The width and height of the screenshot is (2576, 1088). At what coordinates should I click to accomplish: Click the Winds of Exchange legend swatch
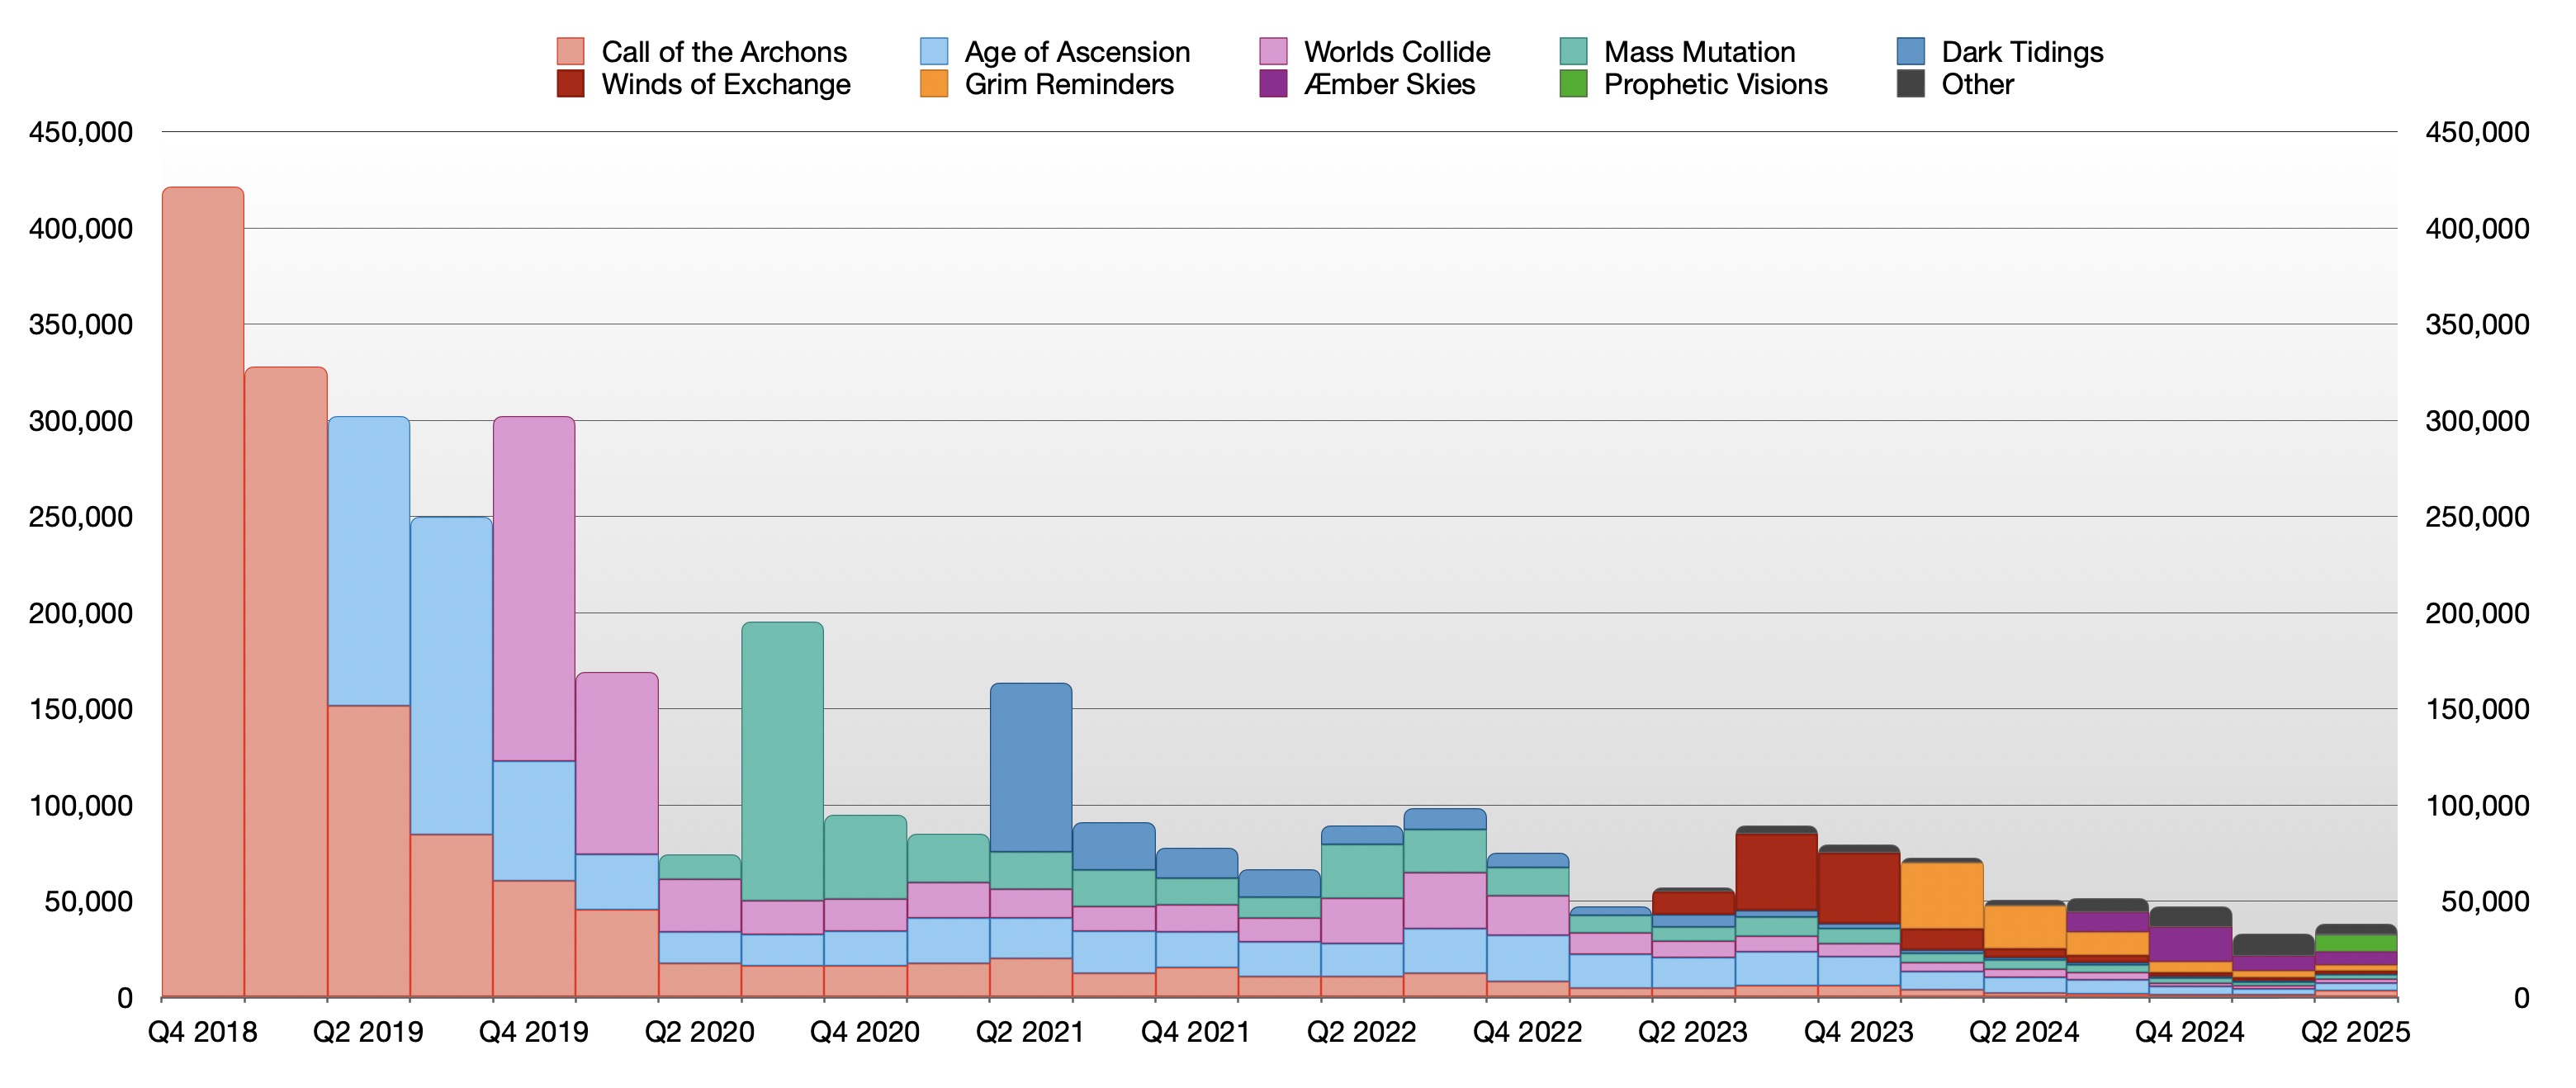(x=570, y=84)
